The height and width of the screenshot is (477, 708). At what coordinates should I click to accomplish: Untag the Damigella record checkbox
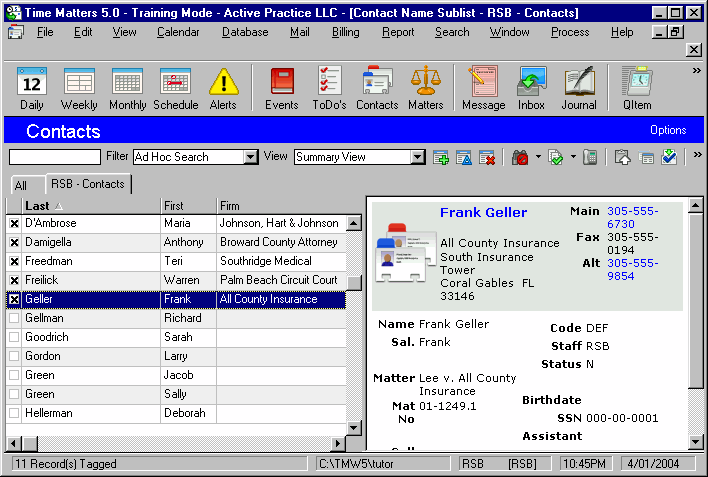[x=14, y=243]
